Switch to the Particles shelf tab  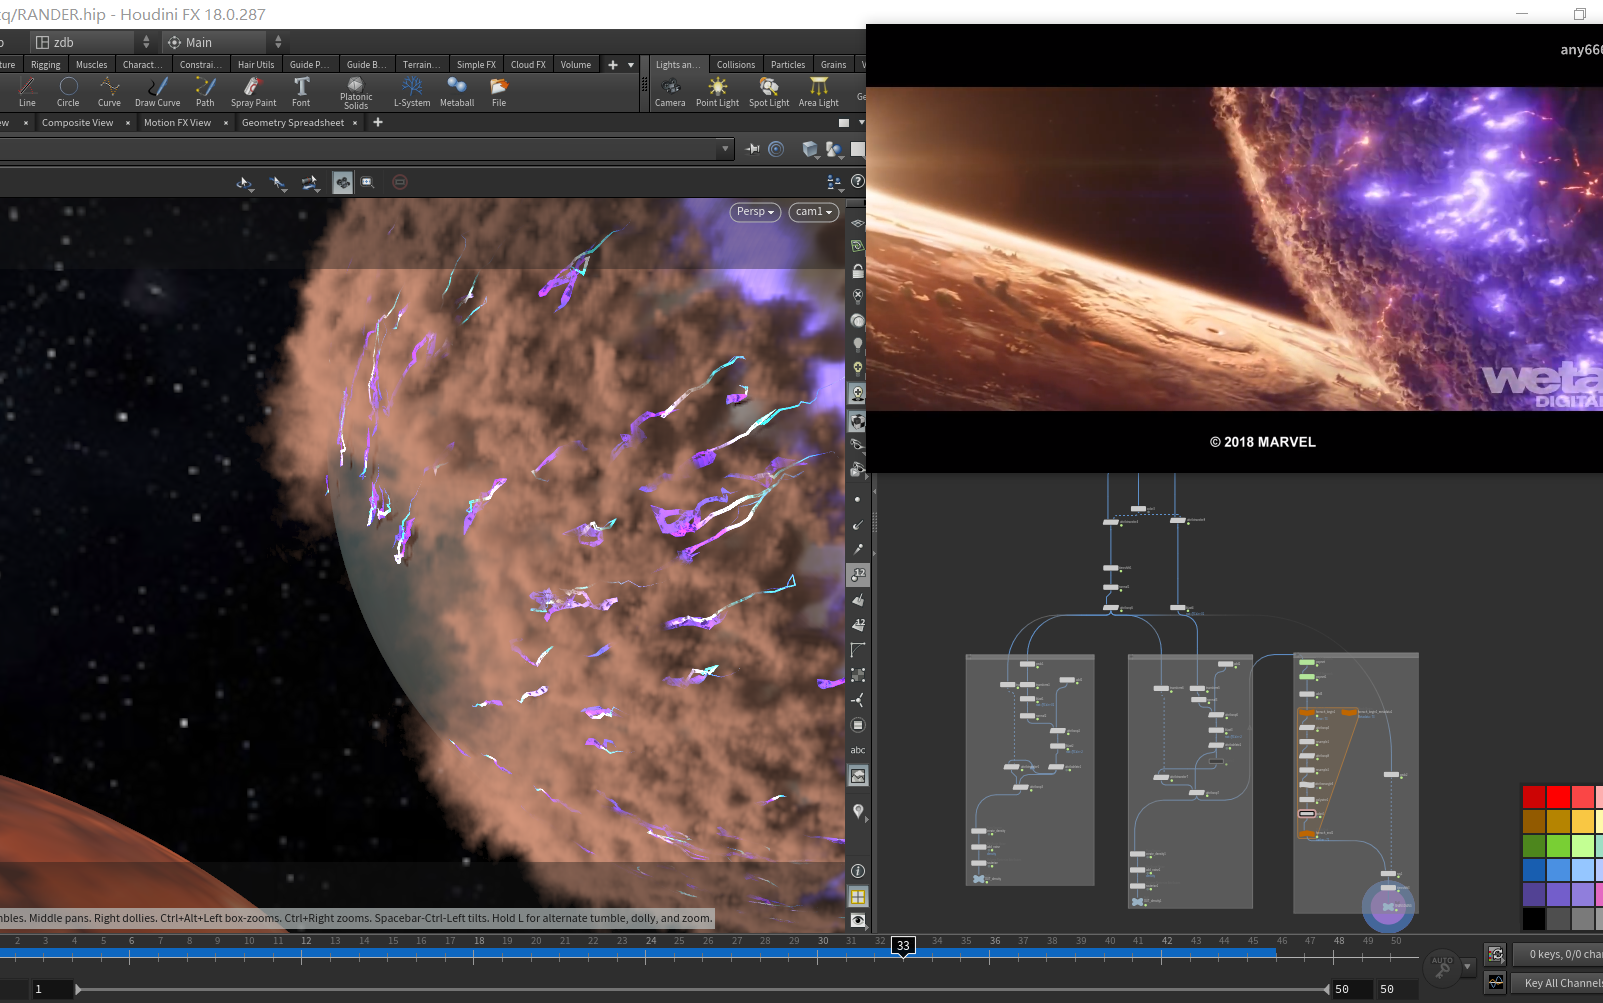[x=788, y=65]
